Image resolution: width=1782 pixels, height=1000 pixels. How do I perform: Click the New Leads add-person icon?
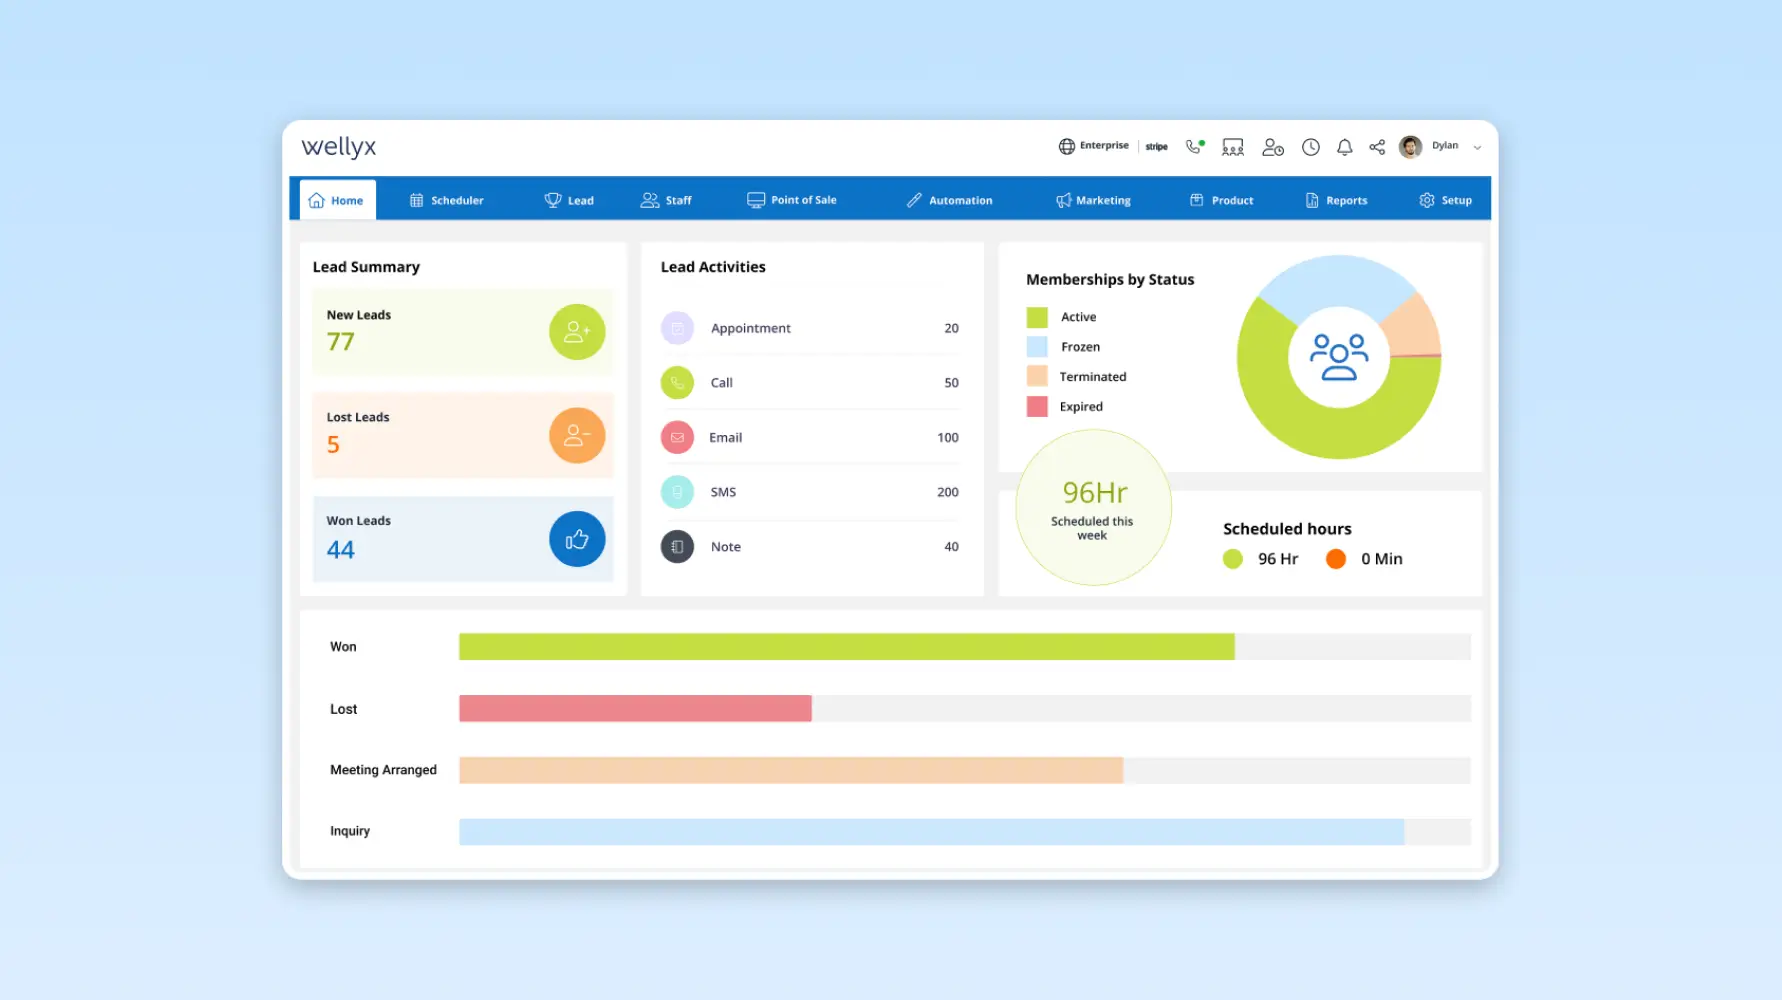[x=577, y=332]
